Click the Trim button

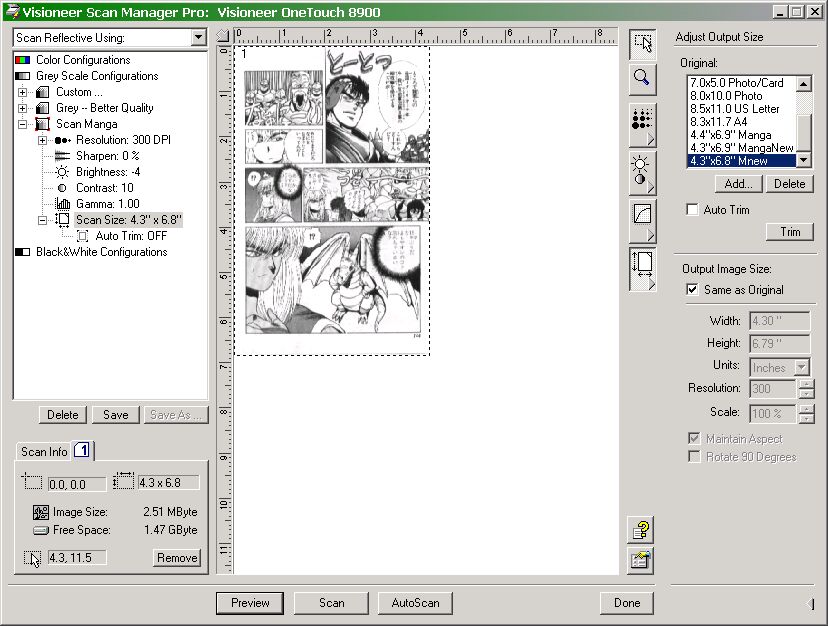(790, 232)
